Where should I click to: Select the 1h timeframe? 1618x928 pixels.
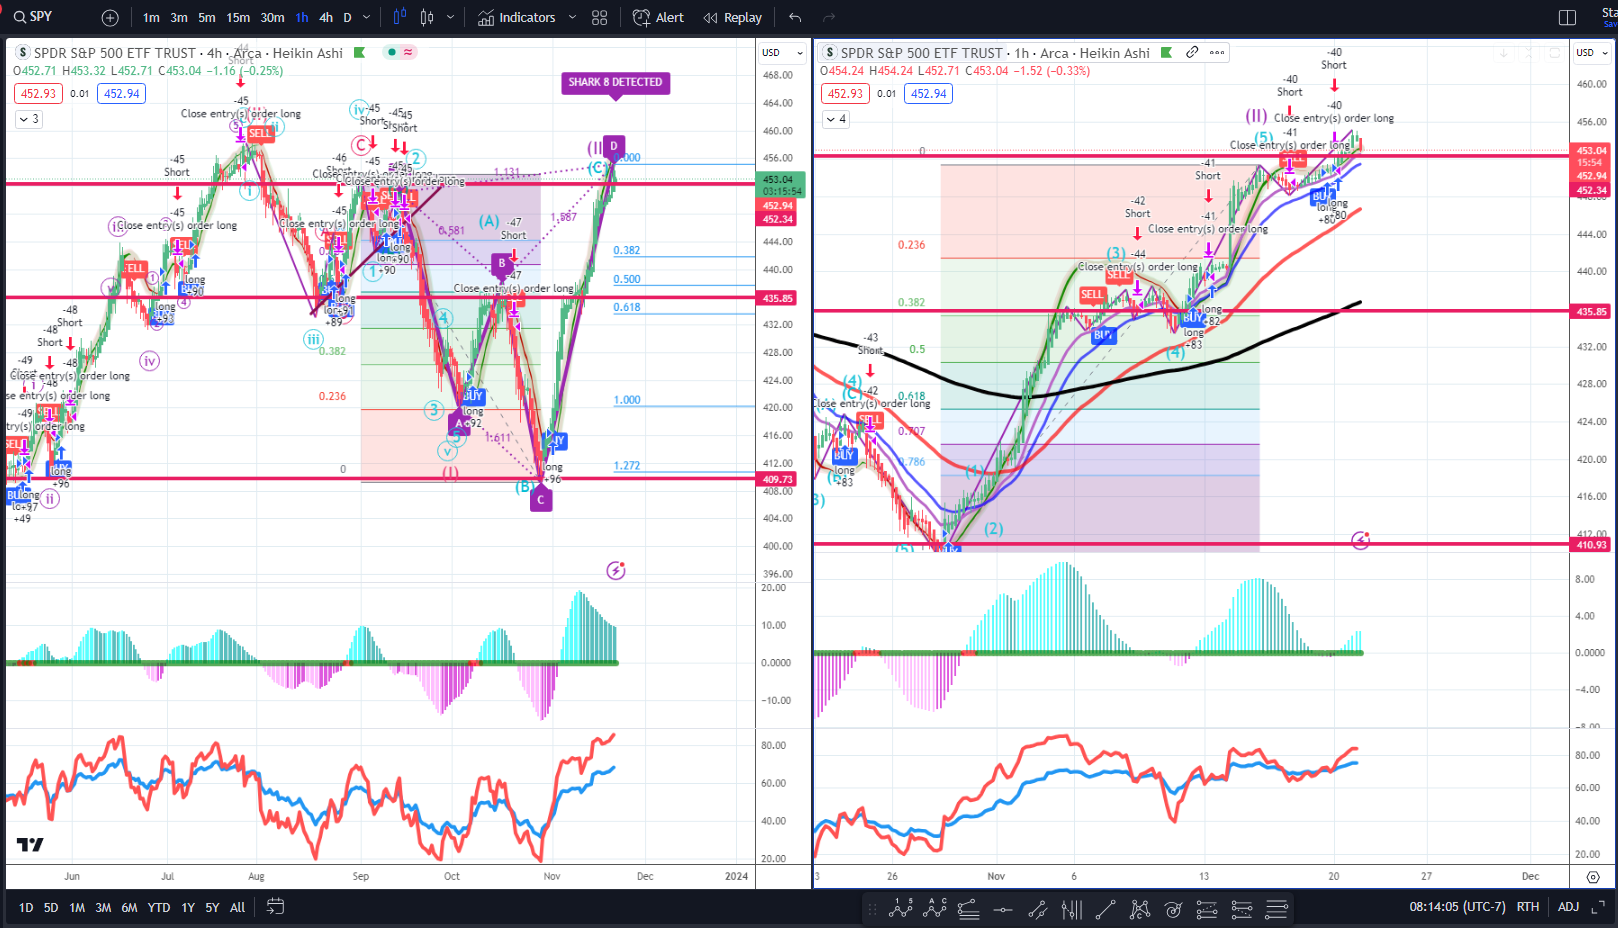pyautogui.click(x=302, y=18)
